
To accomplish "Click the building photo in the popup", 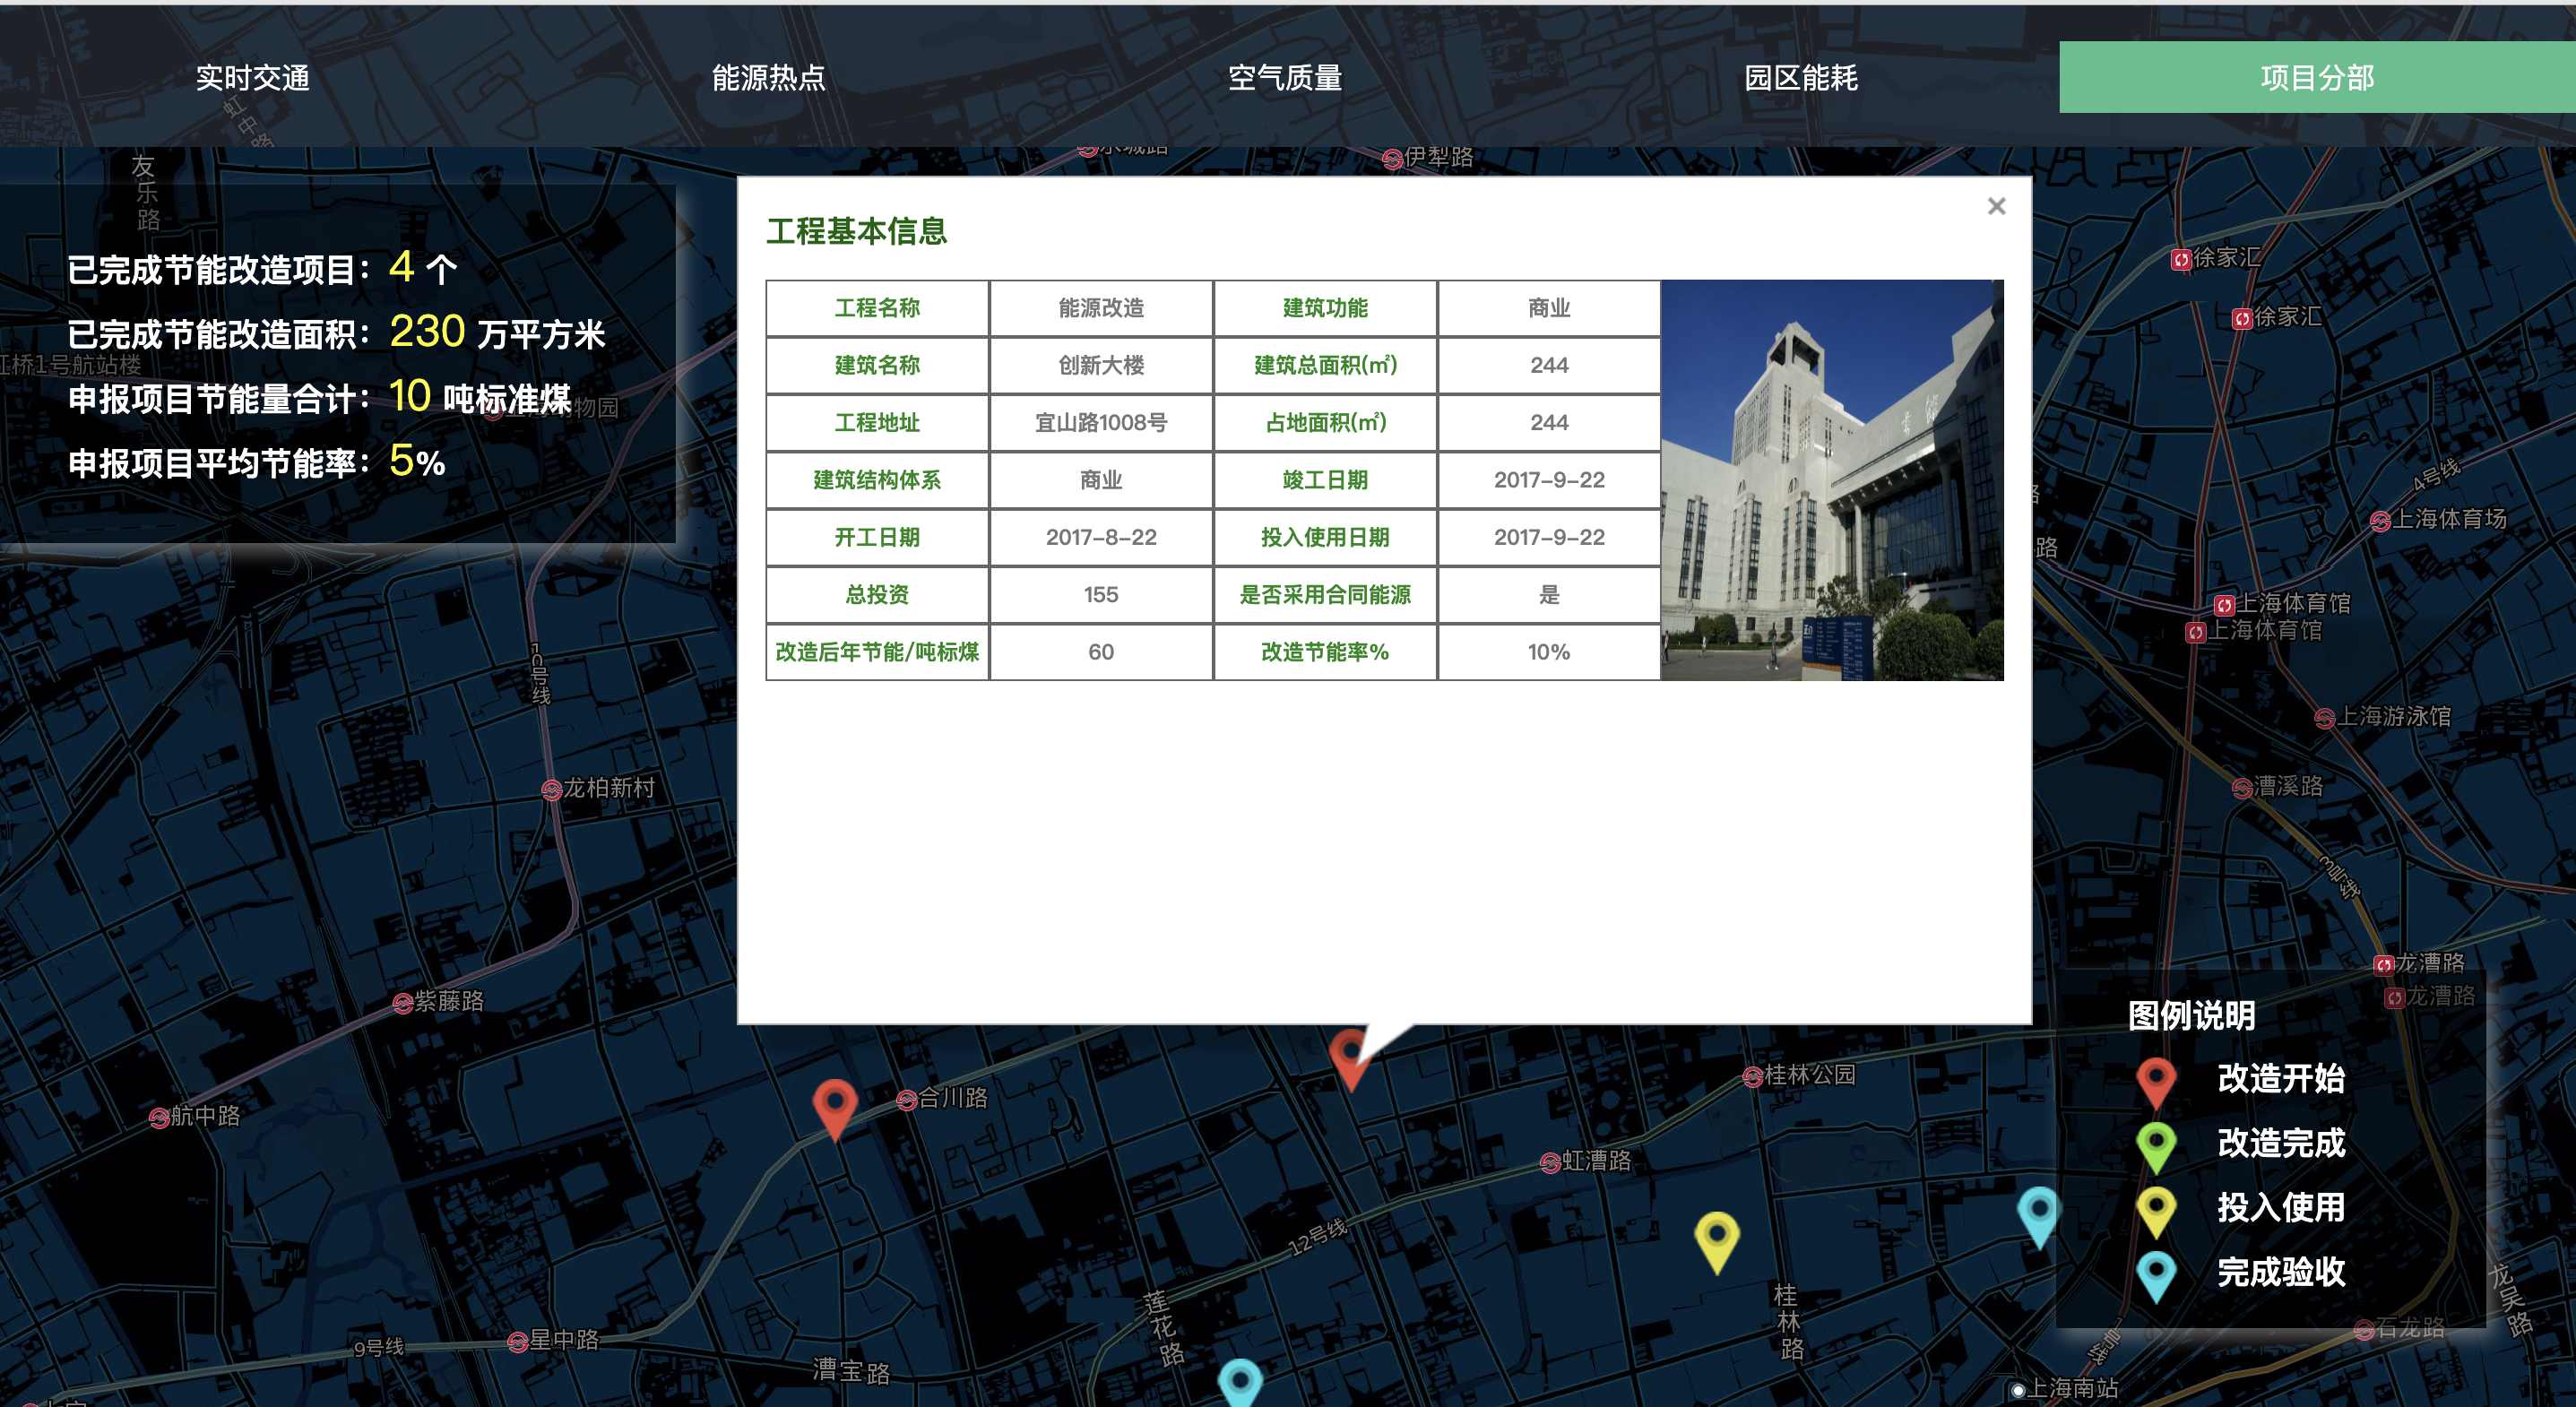I will click(x=1831, y=480).
